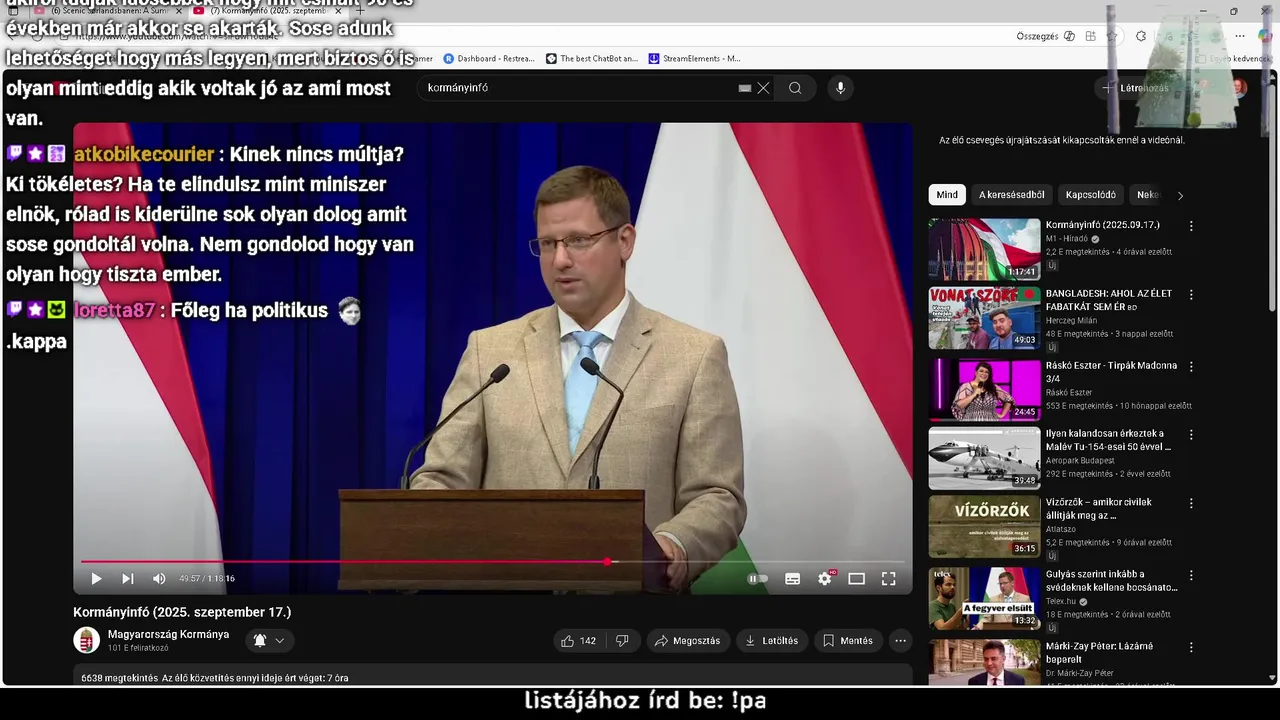
Task: Open Magyarország Kormánya channel avatar
Action: 87,640
